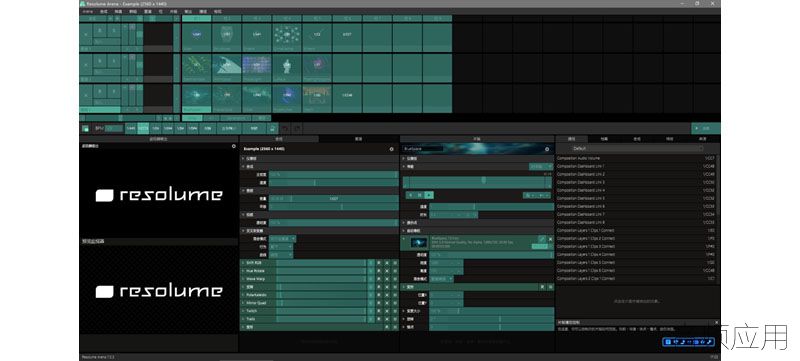800x361 pixels.
Task: Expand the Mirror Quad effect parameters
Action: click(243, 303)
